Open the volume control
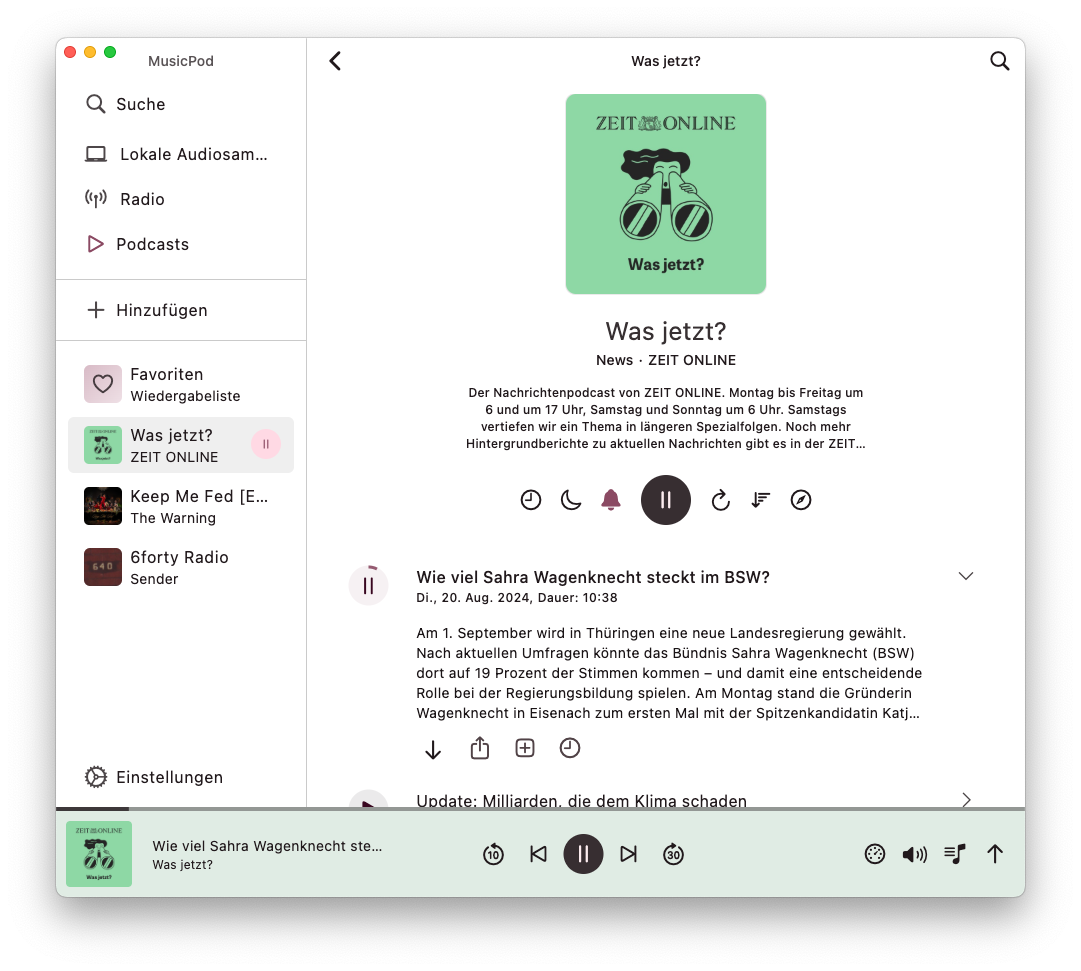The width and height of the screenshot is (1081, 971). click(x=915, y=854)
